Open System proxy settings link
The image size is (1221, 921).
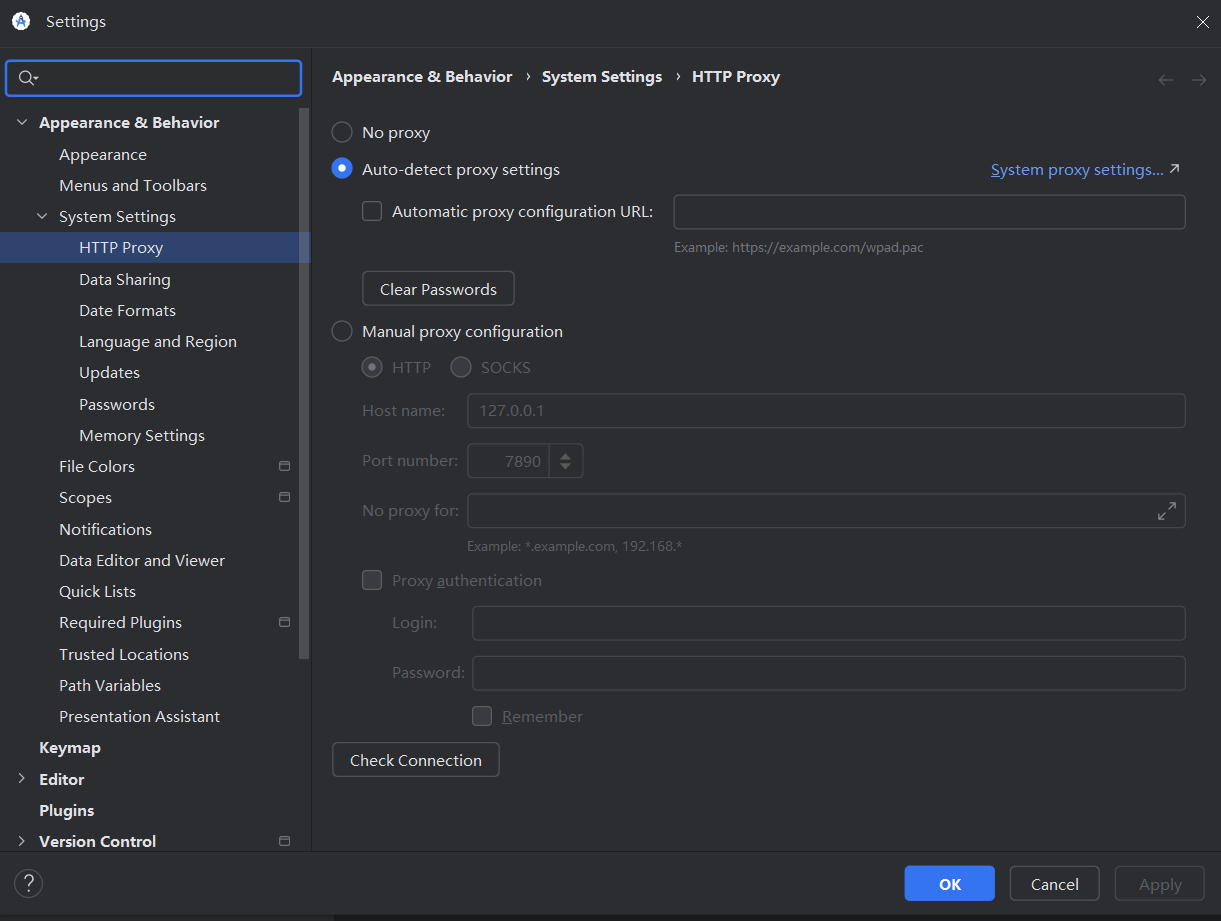coord(1077,170)
